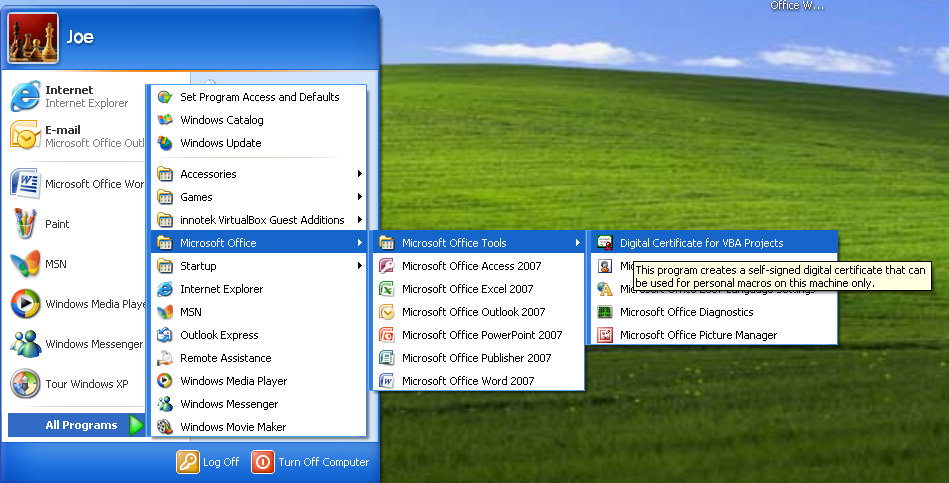Screen dimensions: 949x483
Task: Click the MSN butterfly icon in left column
Action: pos(25,264)
